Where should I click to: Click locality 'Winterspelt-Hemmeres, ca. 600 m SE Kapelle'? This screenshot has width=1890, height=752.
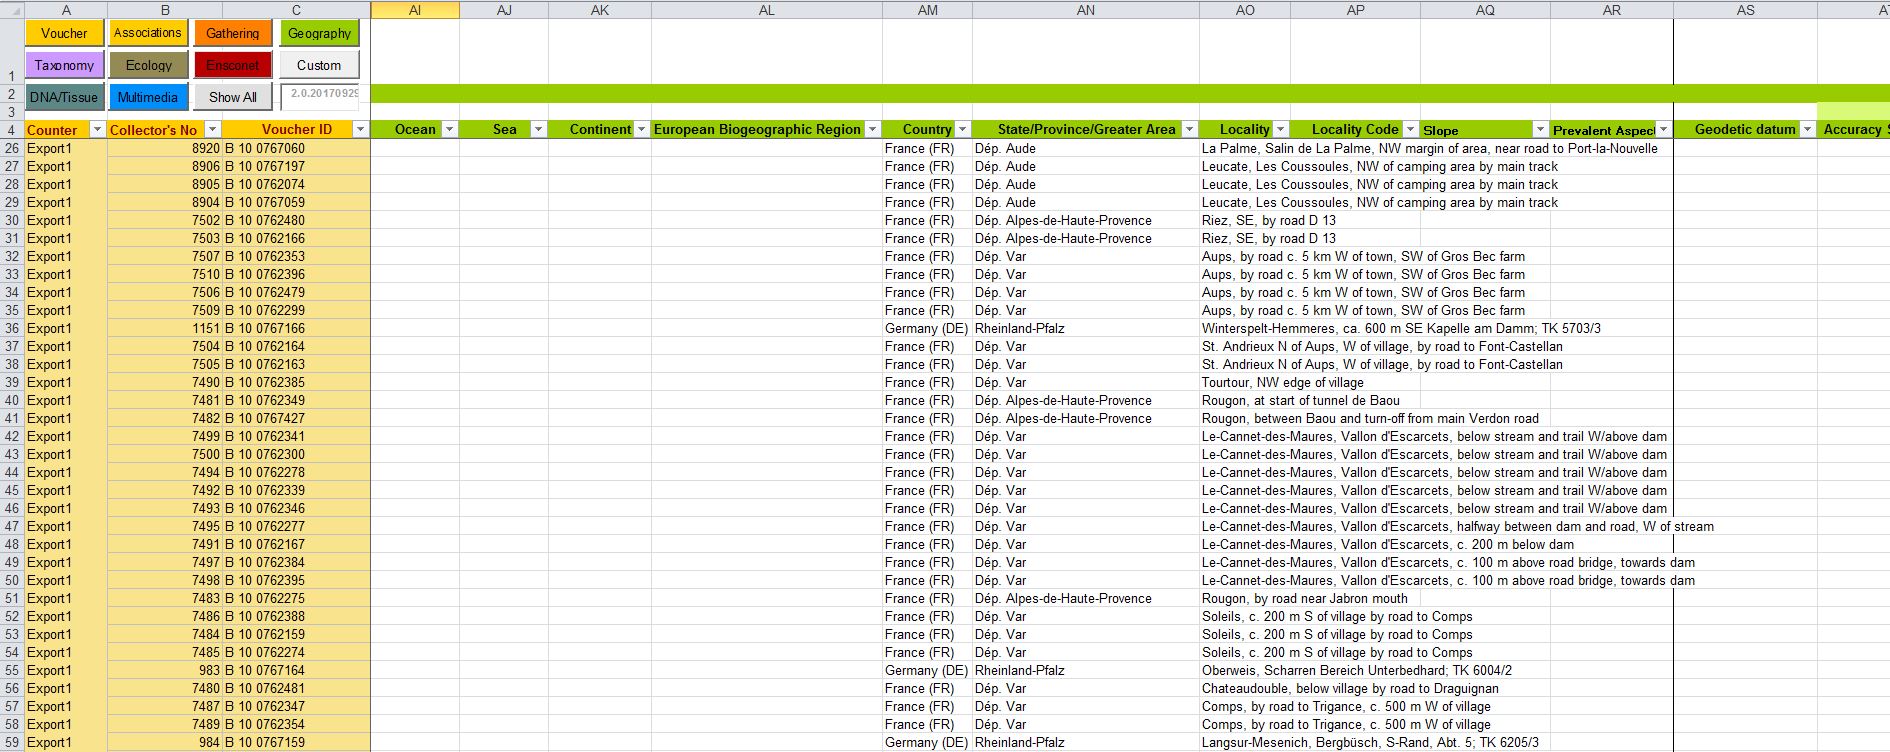(1401, 328)
